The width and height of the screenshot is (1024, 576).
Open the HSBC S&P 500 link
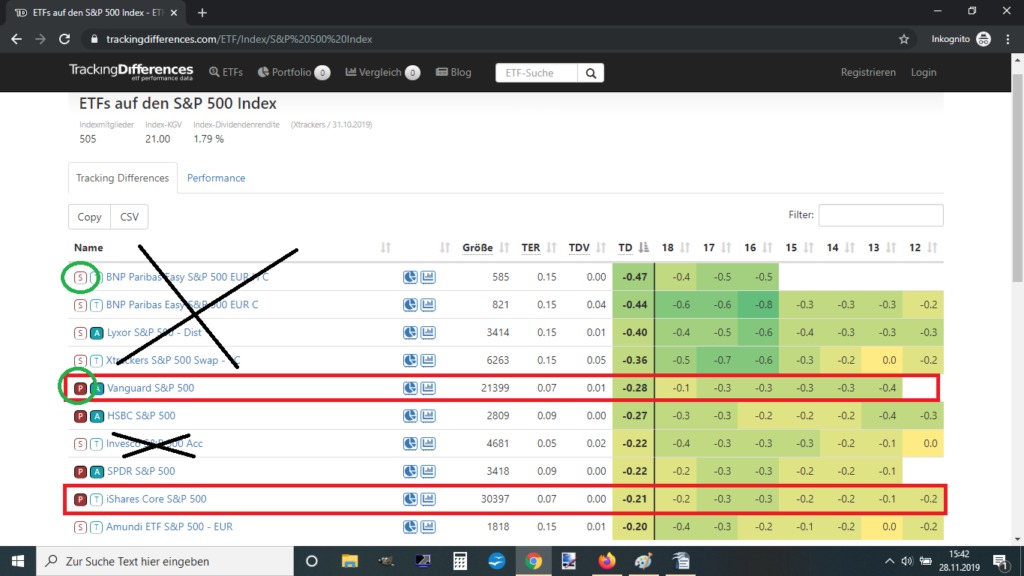coord(141,415)
